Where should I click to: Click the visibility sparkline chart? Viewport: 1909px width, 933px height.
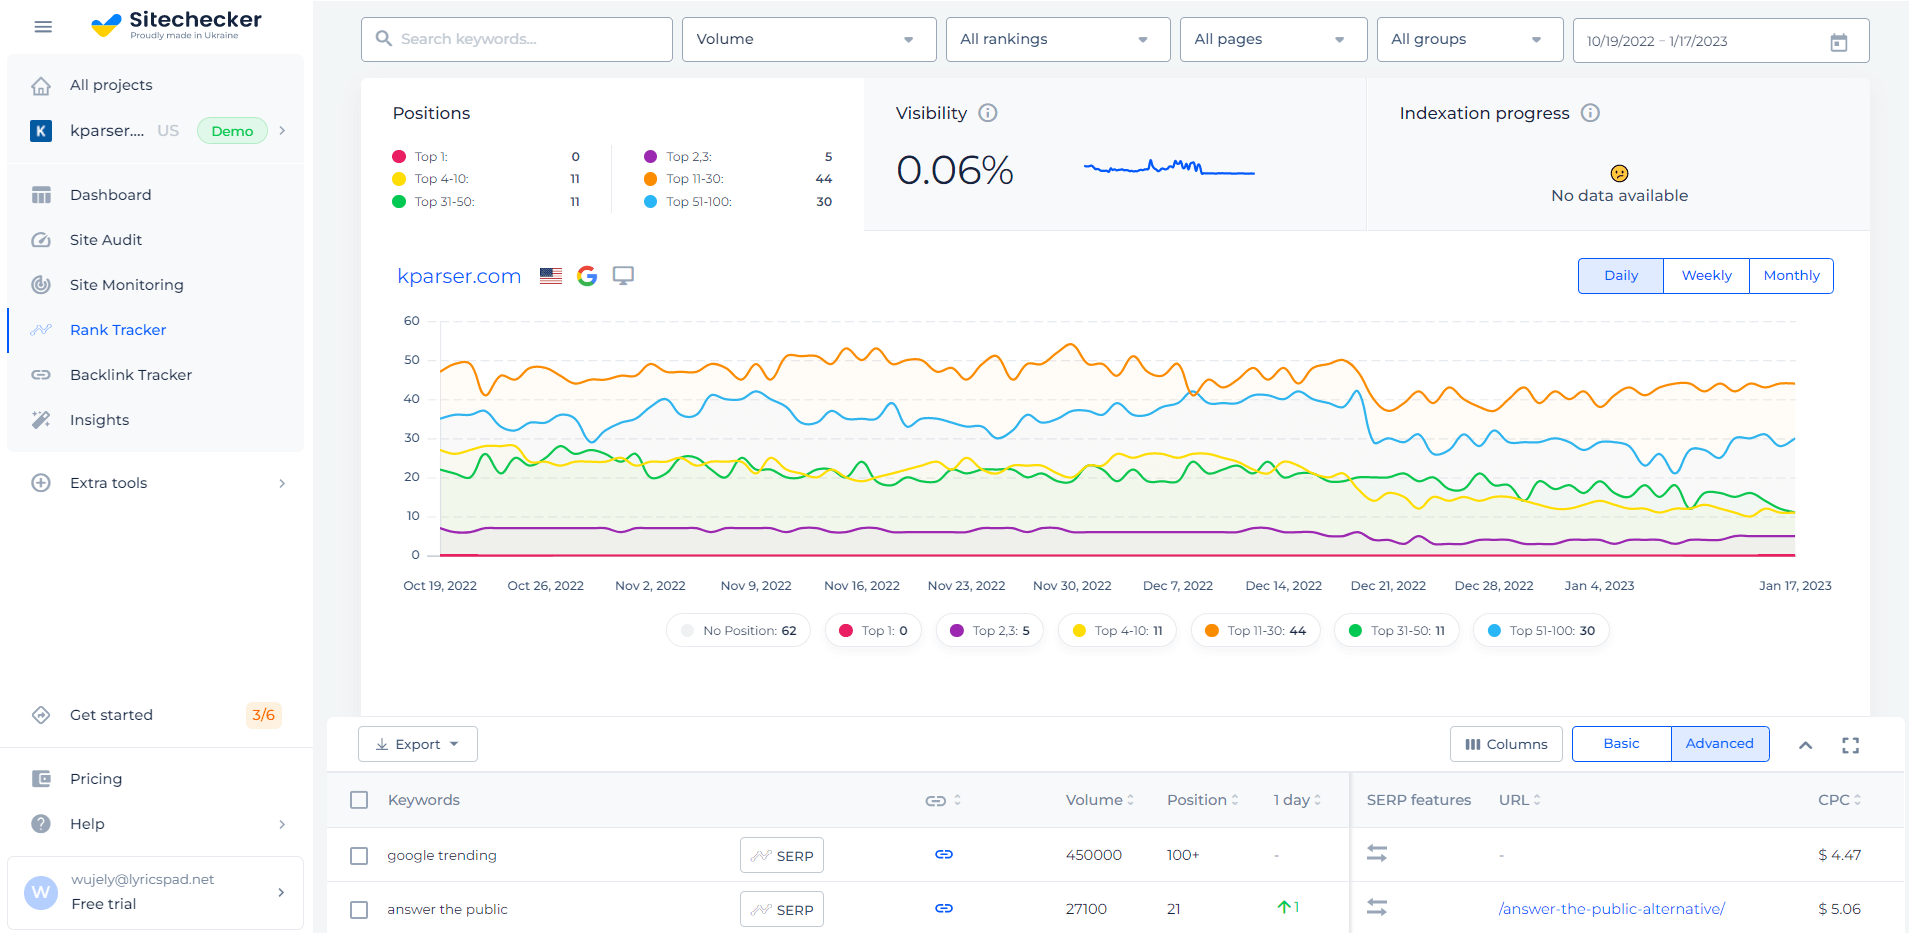[1169, 167]
